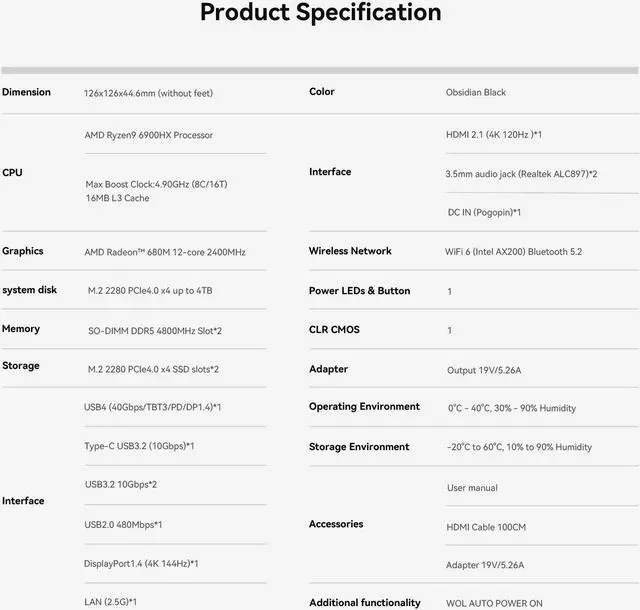Click the AMD Radeon 680M graphics value
Screen dimensions: 640x610
(165, 251)
